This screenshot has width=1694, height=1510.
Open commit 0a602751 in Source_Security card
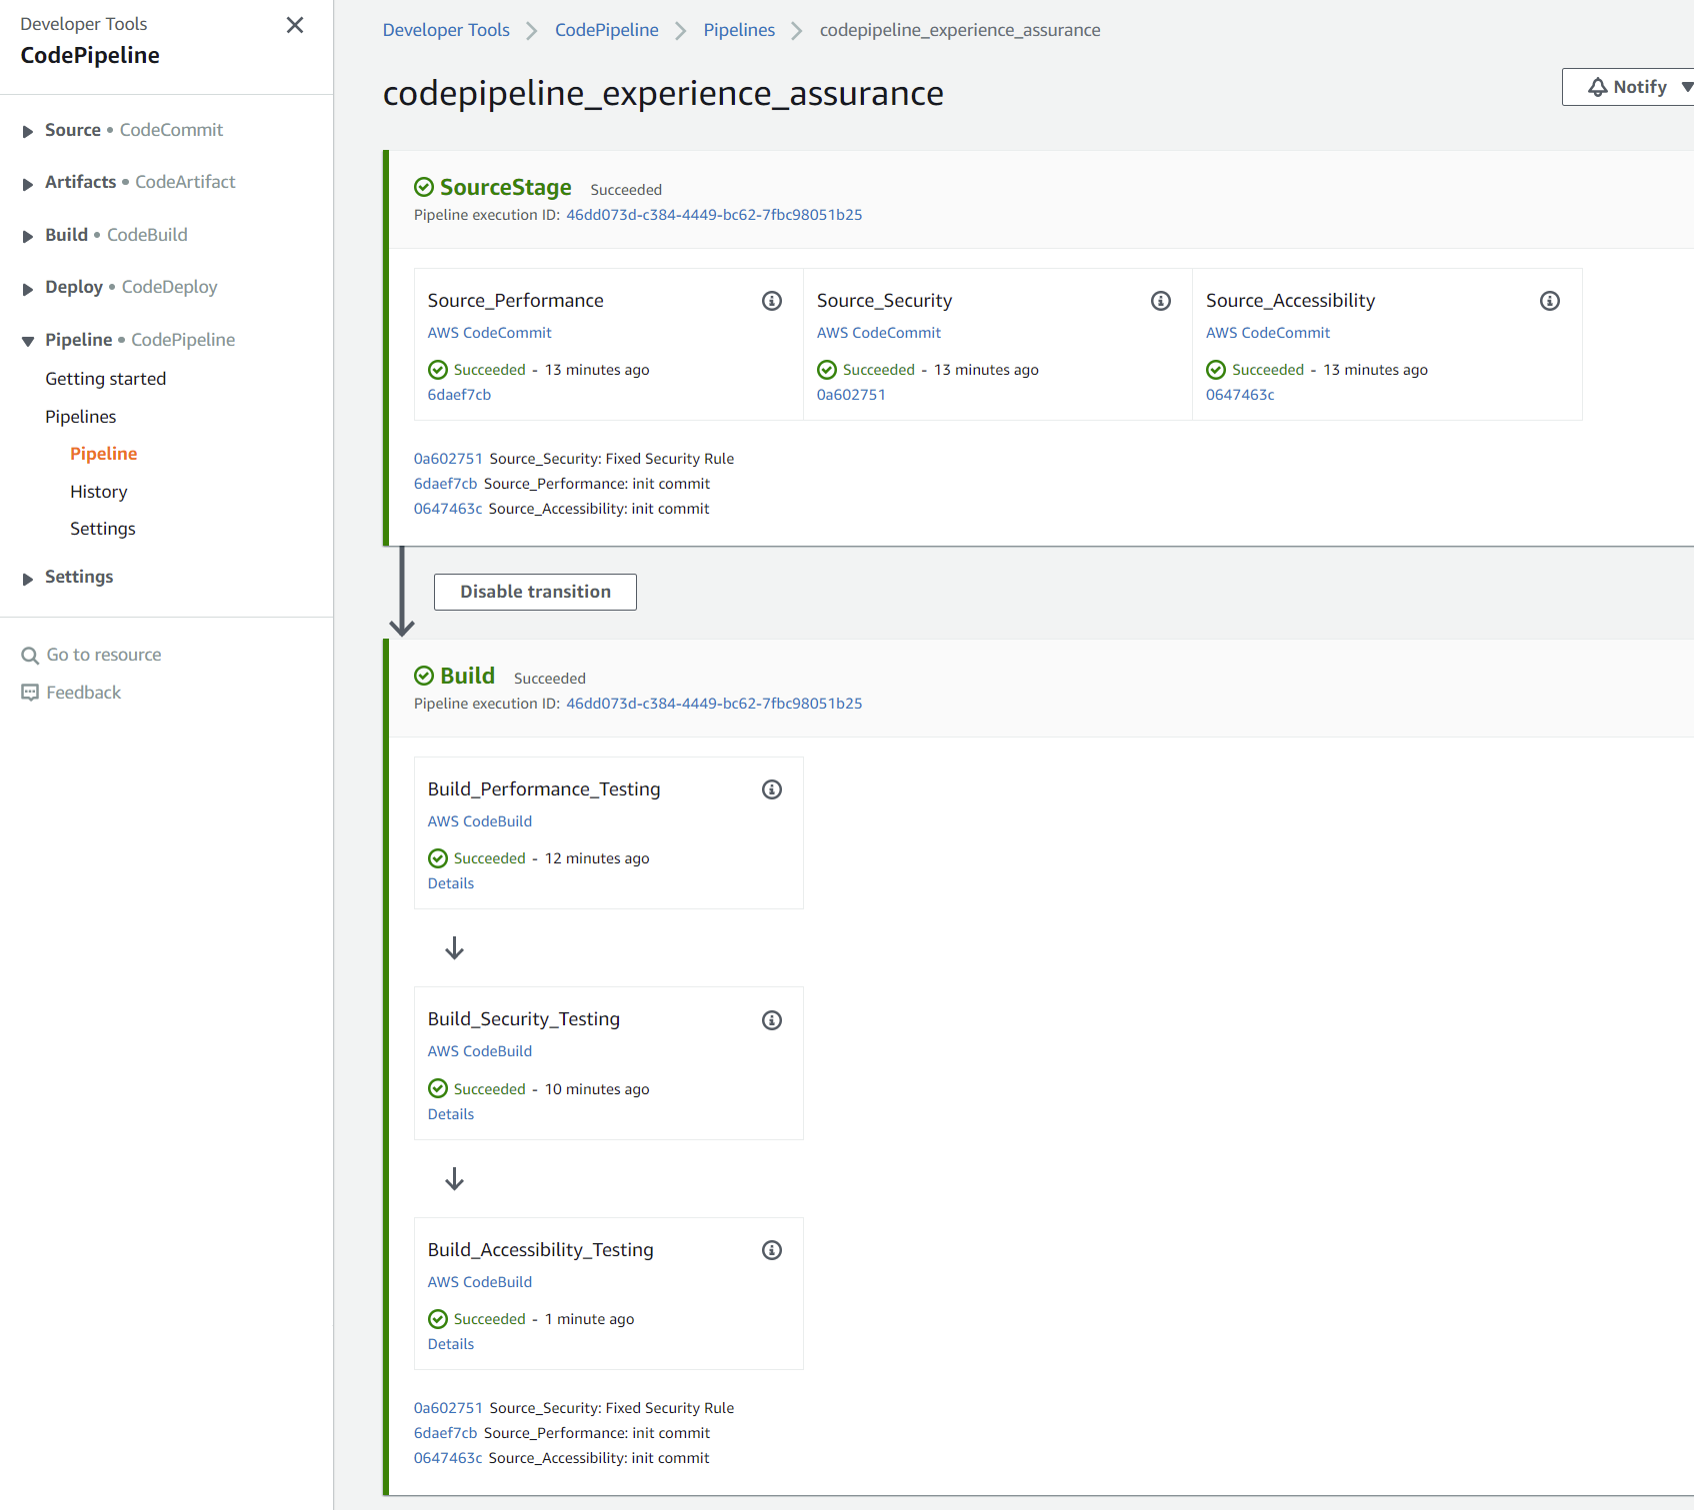851,395
